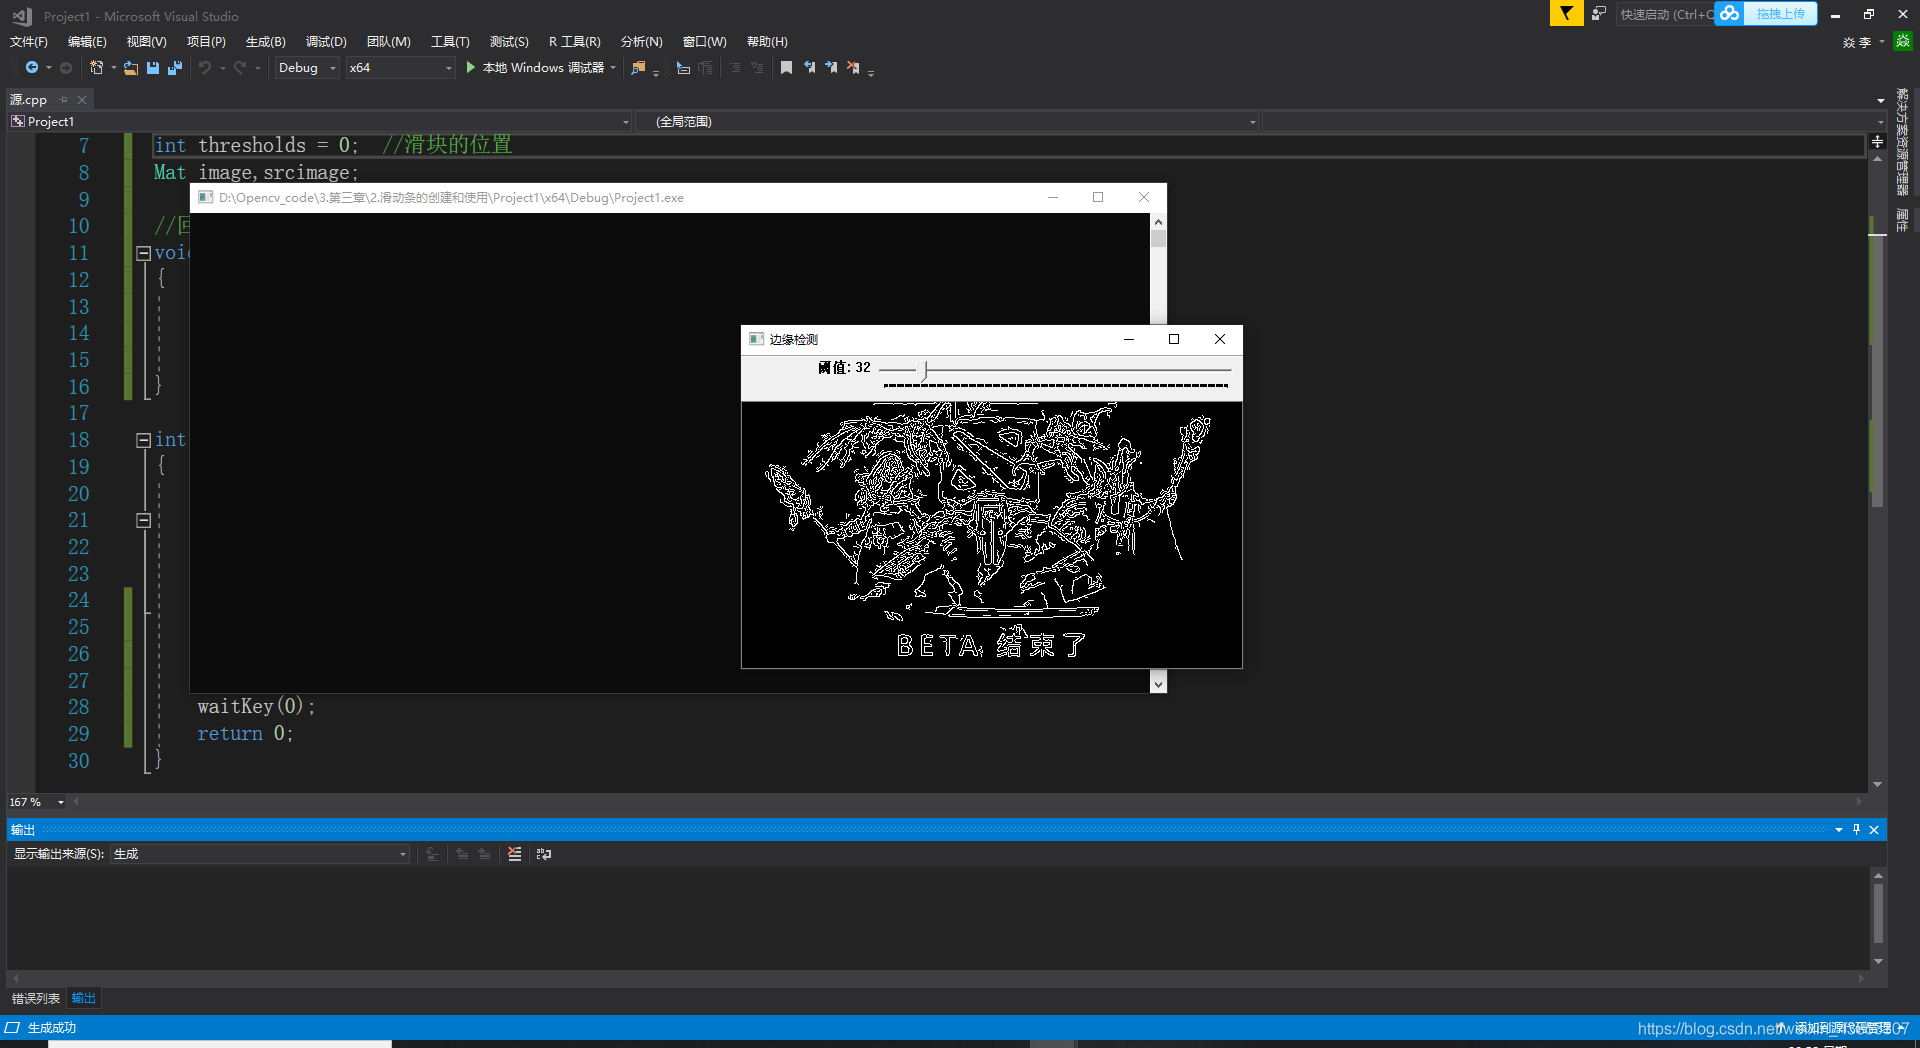This screenshot has width=1920, height=1048.
Task: Click the cloud drag-upload icon
Action: point(1729,13)
